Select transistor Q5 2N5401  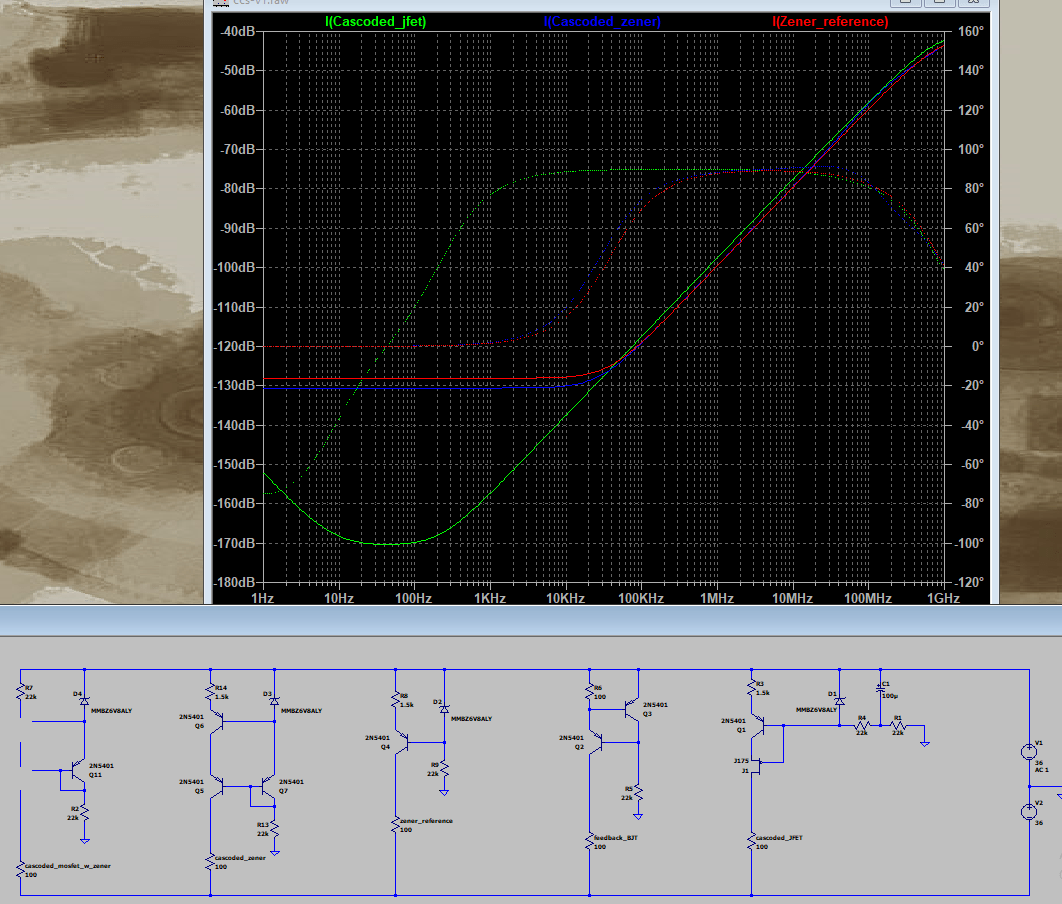(x=217, y=786)
